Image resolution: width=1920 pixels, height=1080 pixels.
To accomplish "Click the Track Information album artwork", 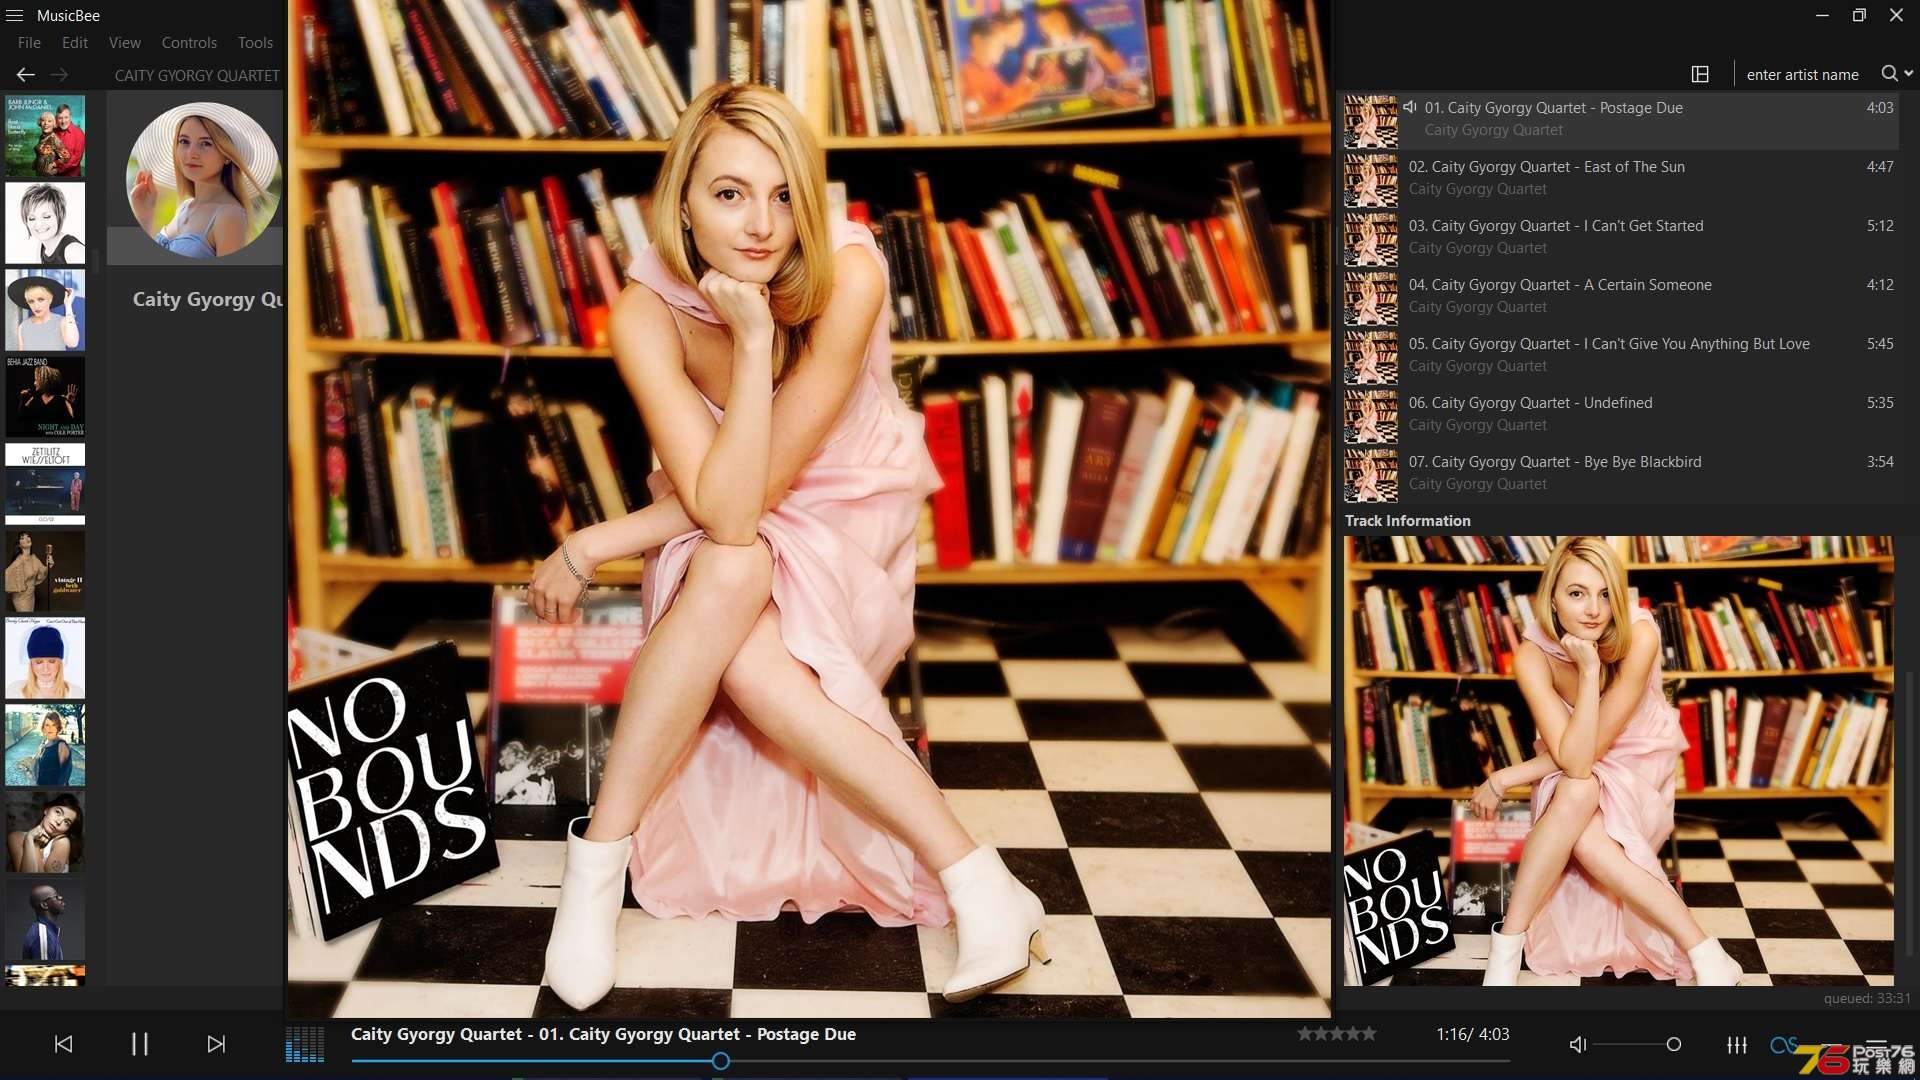I will coord(1618,761).
